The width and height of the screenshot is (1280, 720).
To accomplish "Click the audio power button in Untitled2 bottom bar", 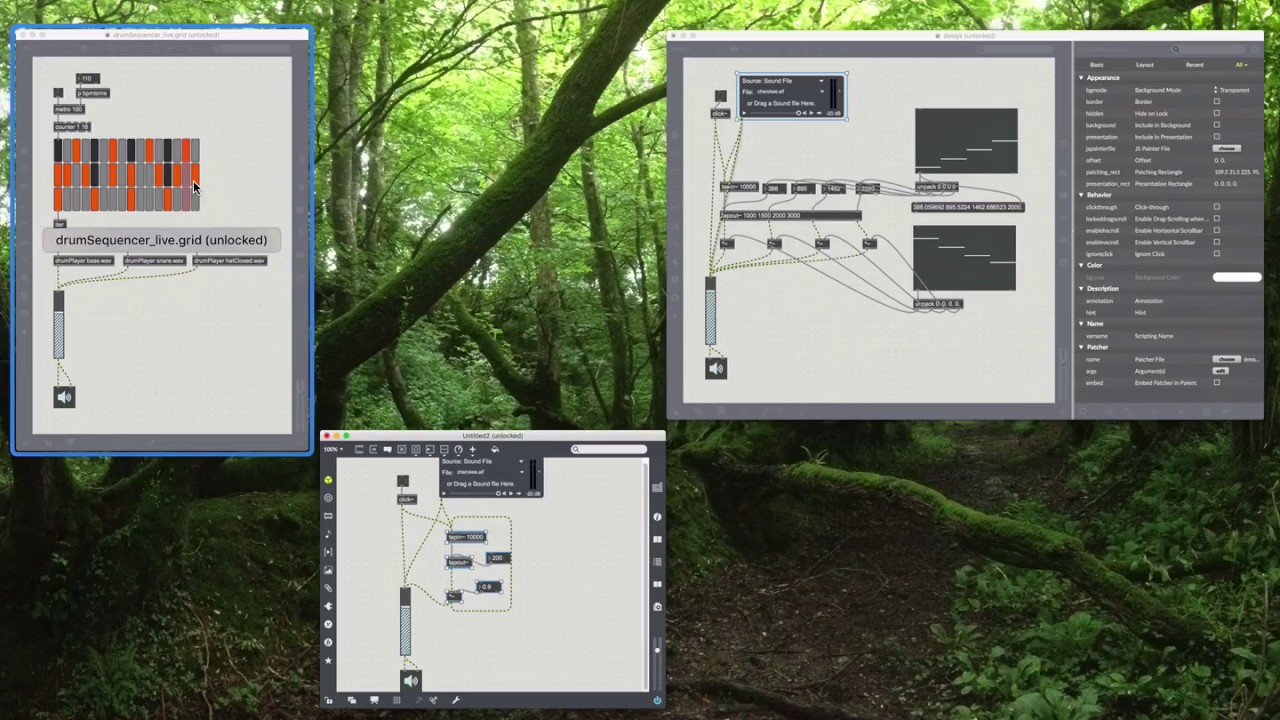I will point(657,700).
